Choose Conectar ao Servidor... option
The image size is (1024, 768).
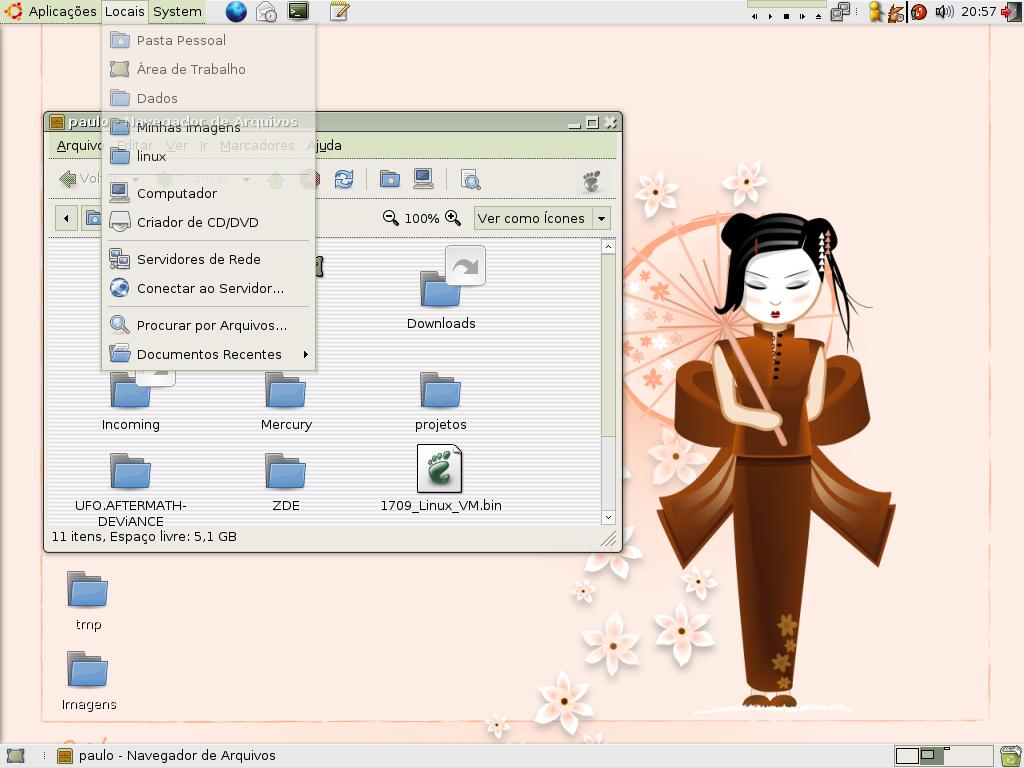point(209,288)
